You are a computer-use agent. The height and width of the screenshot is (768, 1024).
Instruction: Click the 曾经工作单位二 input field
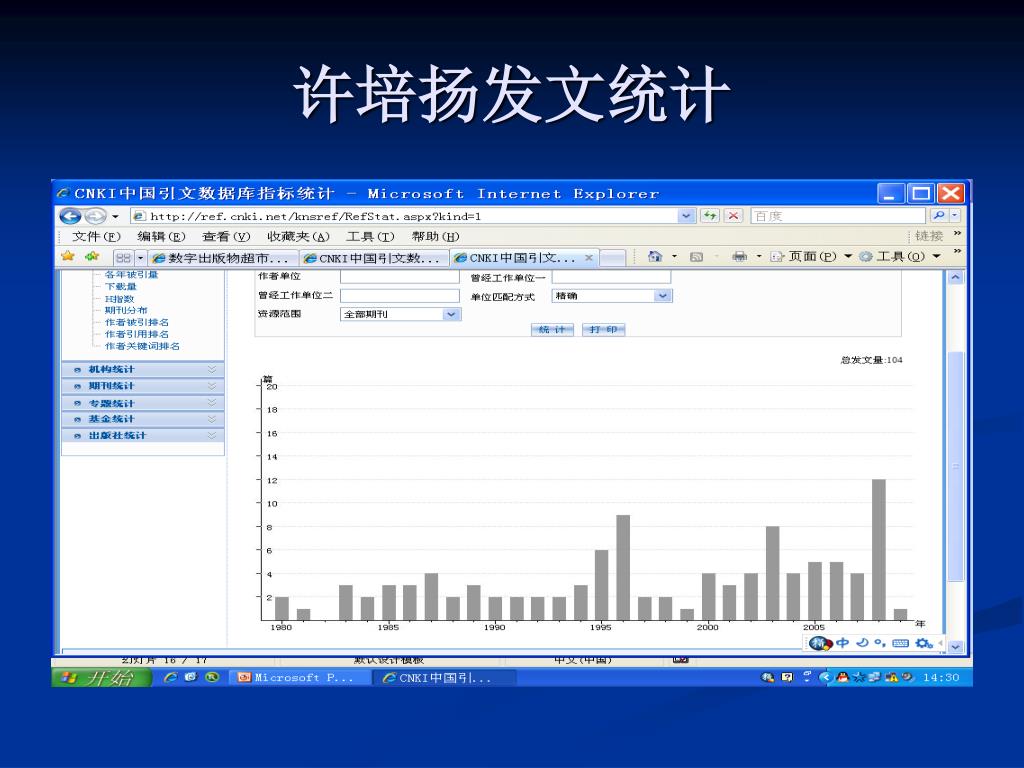tap(400, 296)
